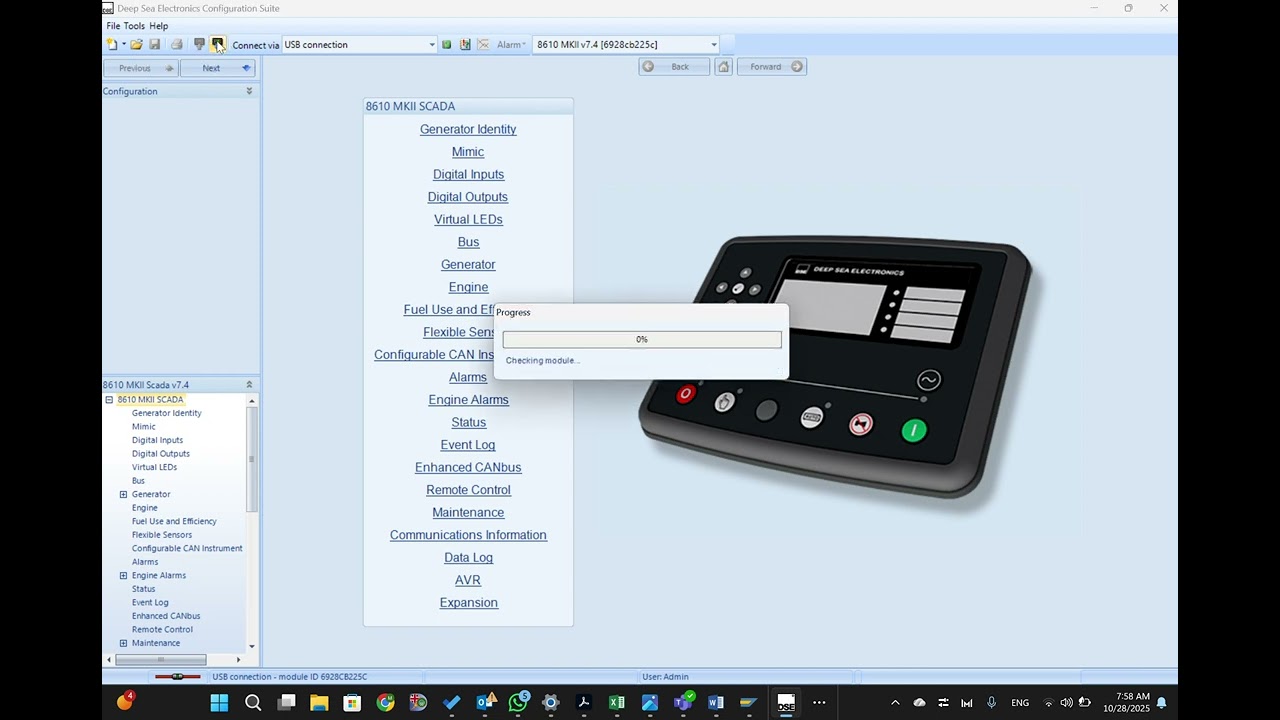Click the Home icon button
This screenshot has height=720, width=1280.
tap(724, 67)
